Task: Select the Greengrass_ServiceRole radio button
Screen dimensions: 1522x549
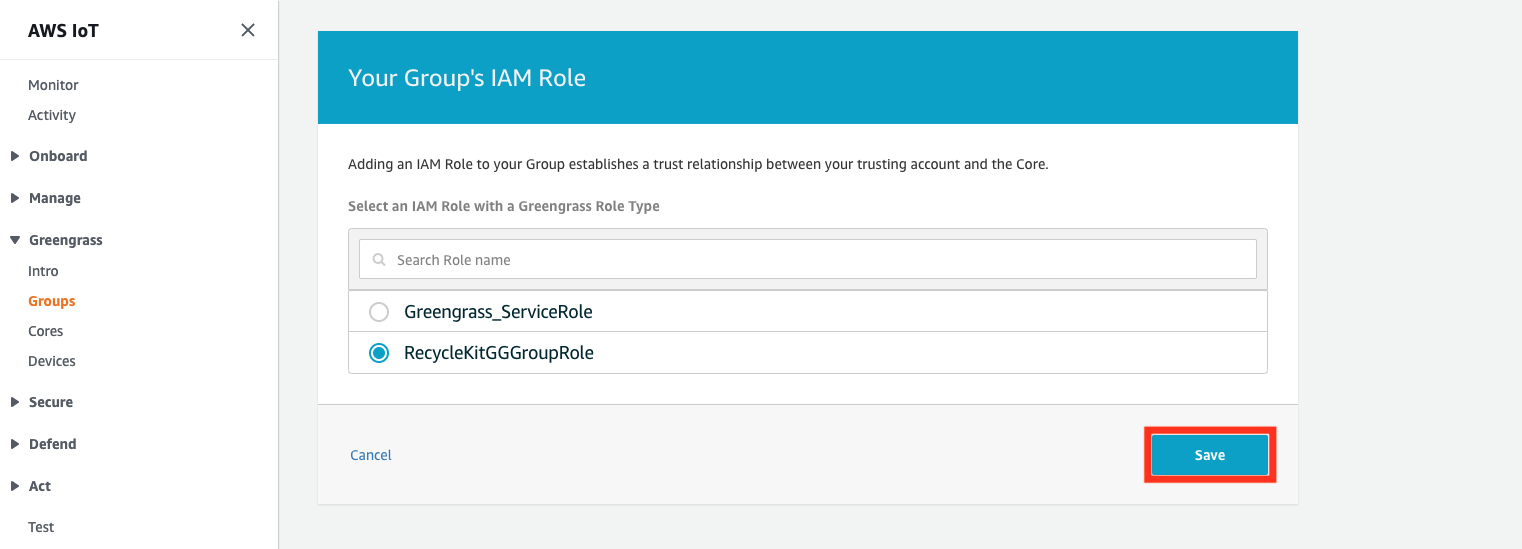Action: click(x=379, y=312)
